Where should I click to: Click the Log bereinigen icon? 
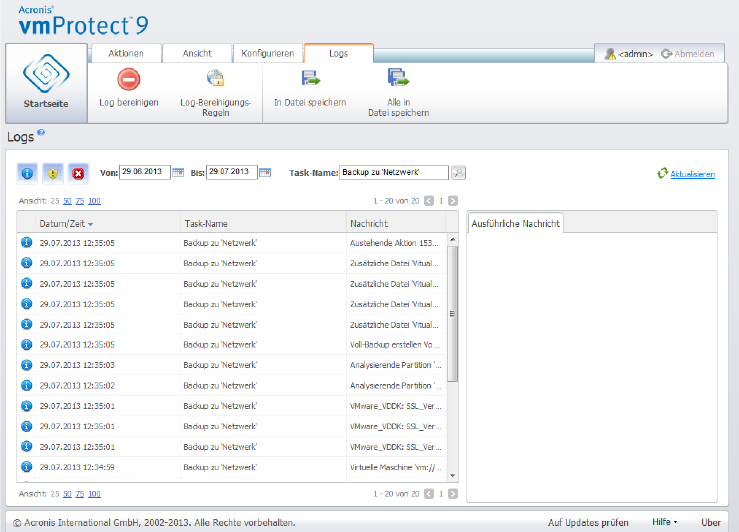pos(128,79)
